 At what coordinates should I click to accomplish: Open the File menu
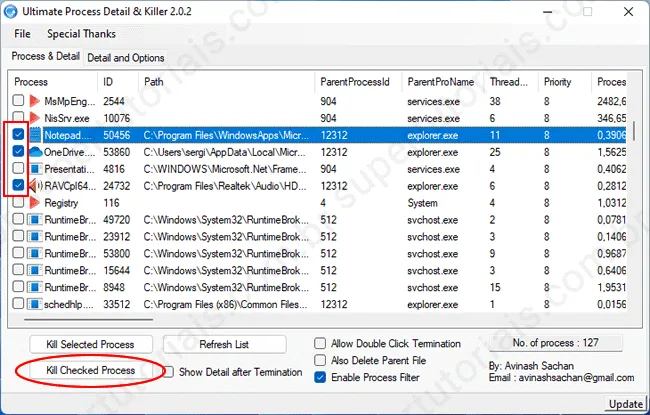coord(22,34)
